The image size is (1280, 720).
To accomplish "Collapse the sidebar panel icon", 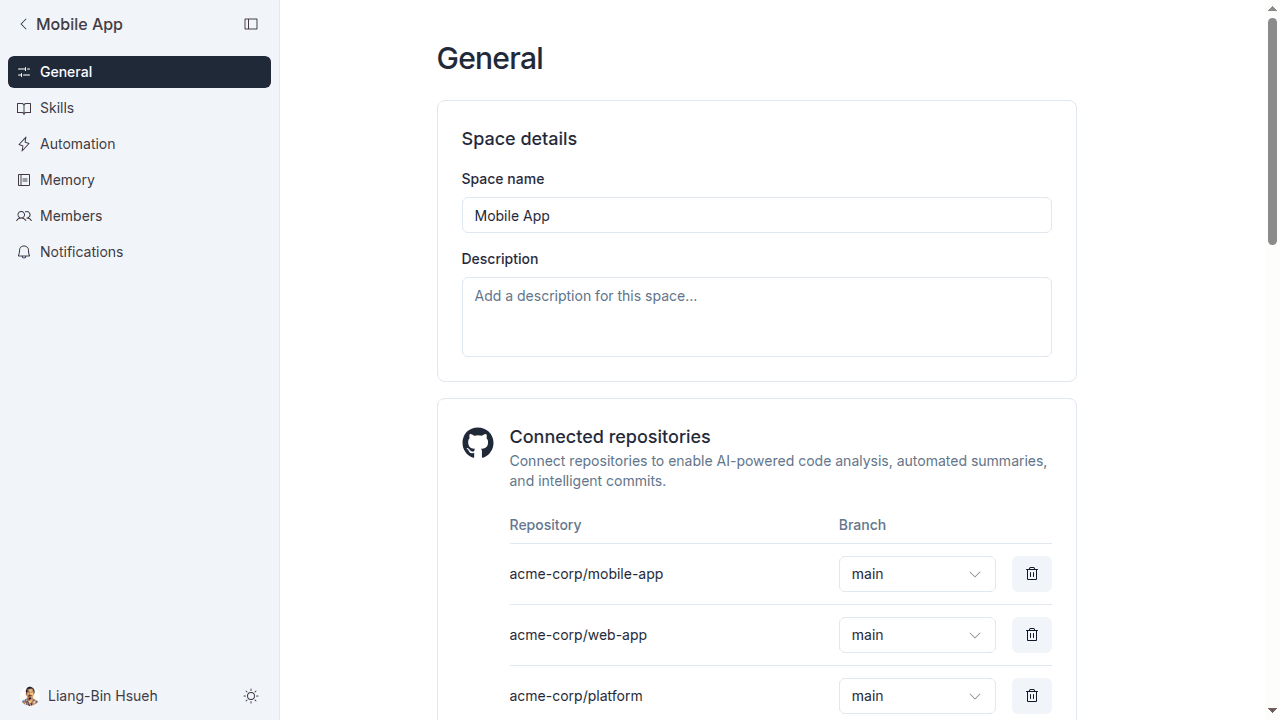I will pos(251,24).
